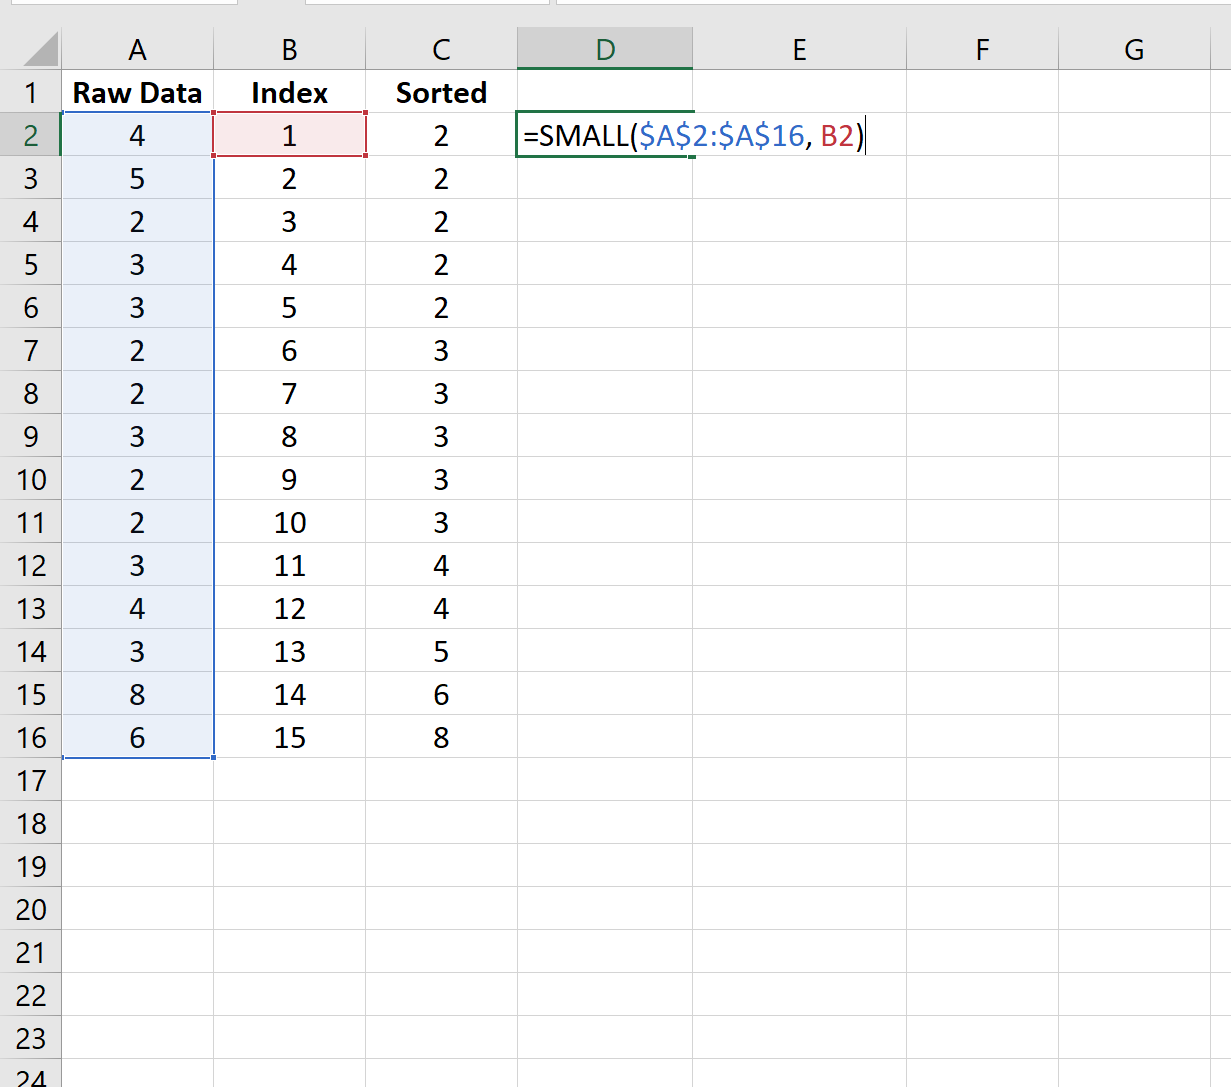Click Index cell with value 13
Image resolution: width=1231 pixels, height=1087 pixels.
coord(289,651)
